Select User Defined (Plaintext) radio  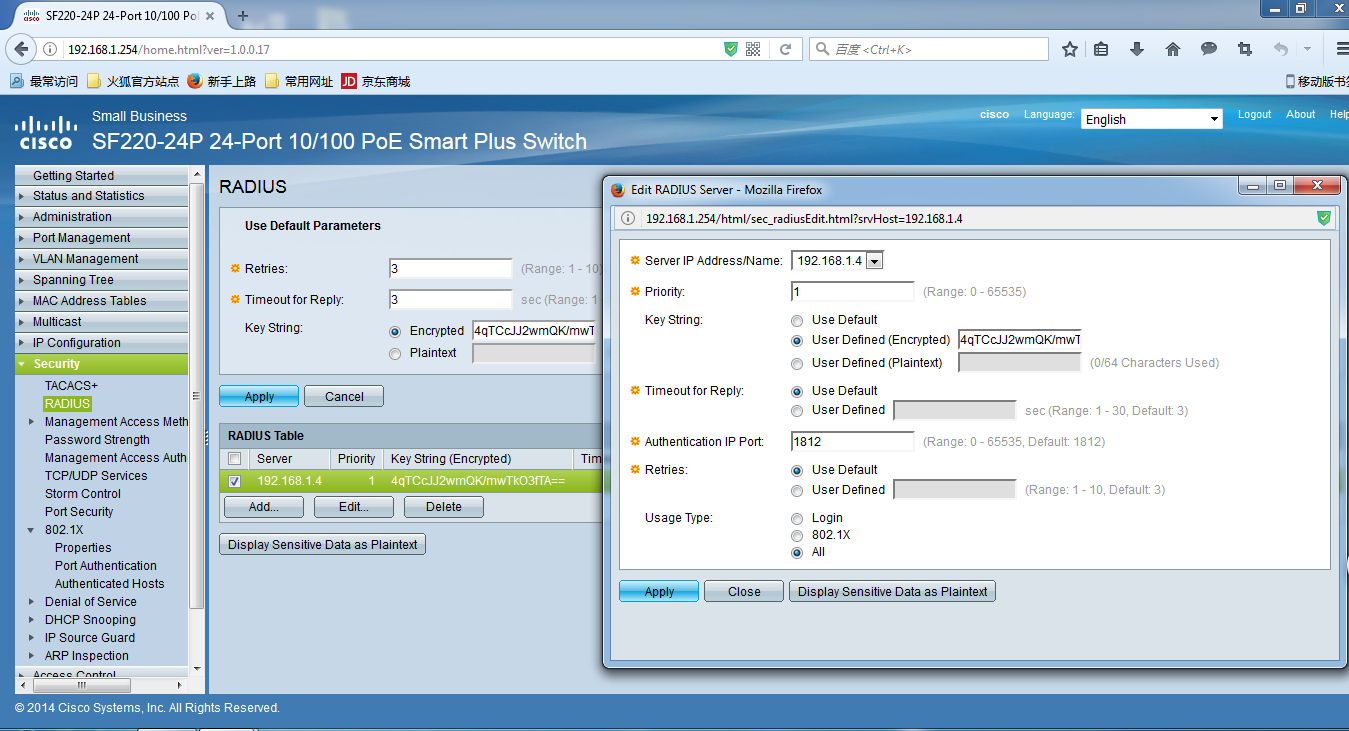(797, 363)
